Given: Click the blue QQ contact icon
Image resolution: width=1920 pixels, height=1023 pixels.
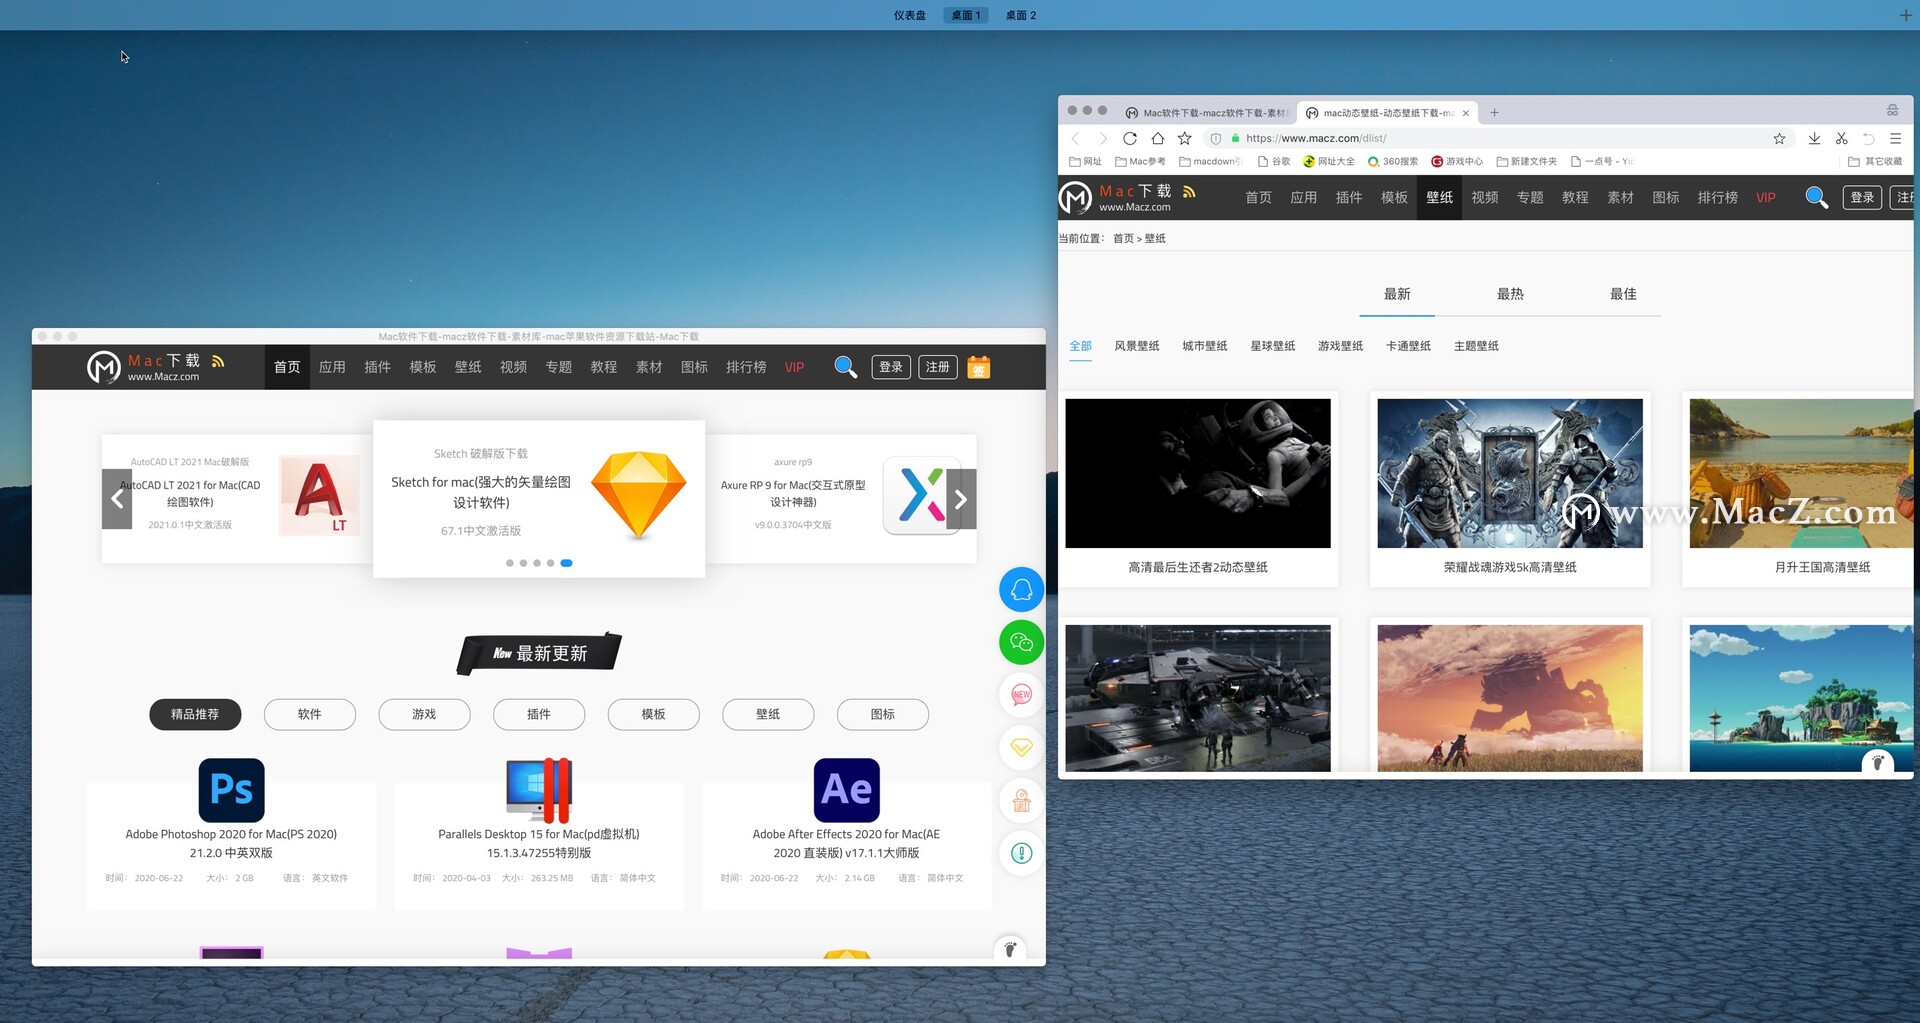Looking at the screenshot, I should pos(1021,590).
